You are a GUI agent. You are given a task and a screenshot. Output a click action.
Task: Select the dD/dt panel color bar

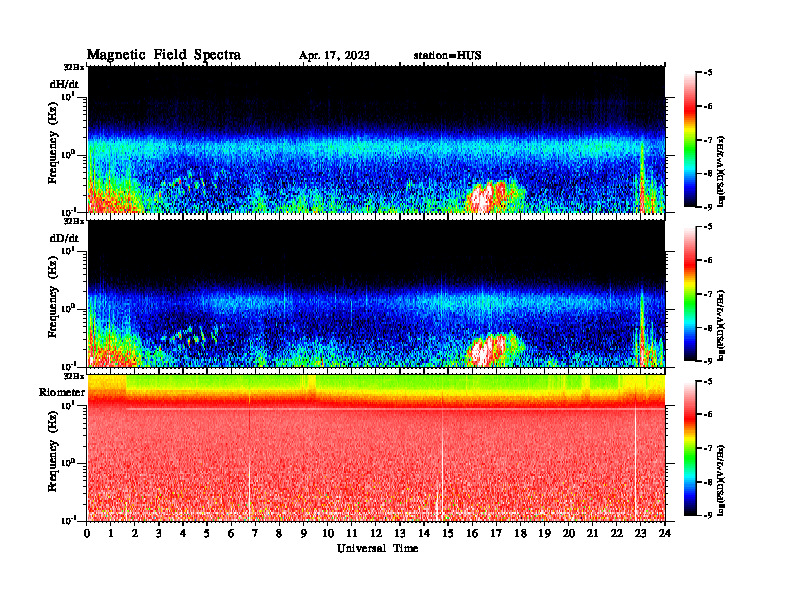click(x=689, y=294)
